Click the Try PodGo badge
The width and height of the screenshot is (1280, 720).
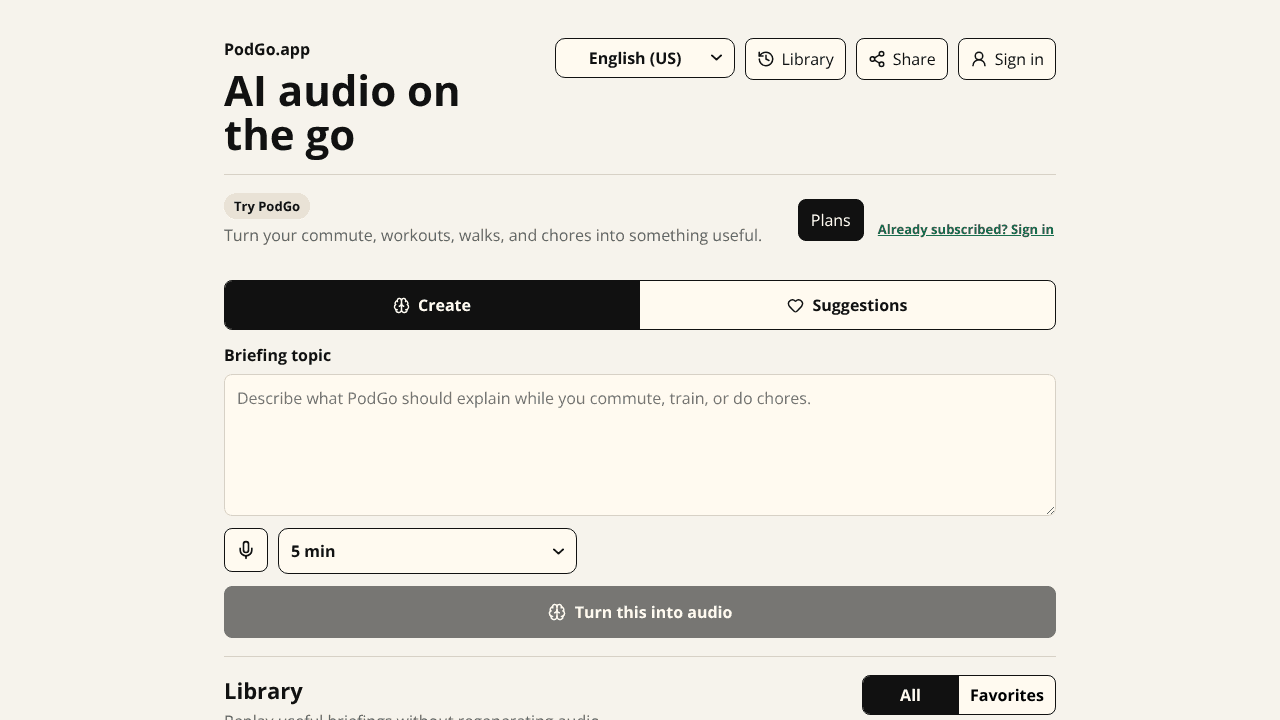tap(267, 206)
